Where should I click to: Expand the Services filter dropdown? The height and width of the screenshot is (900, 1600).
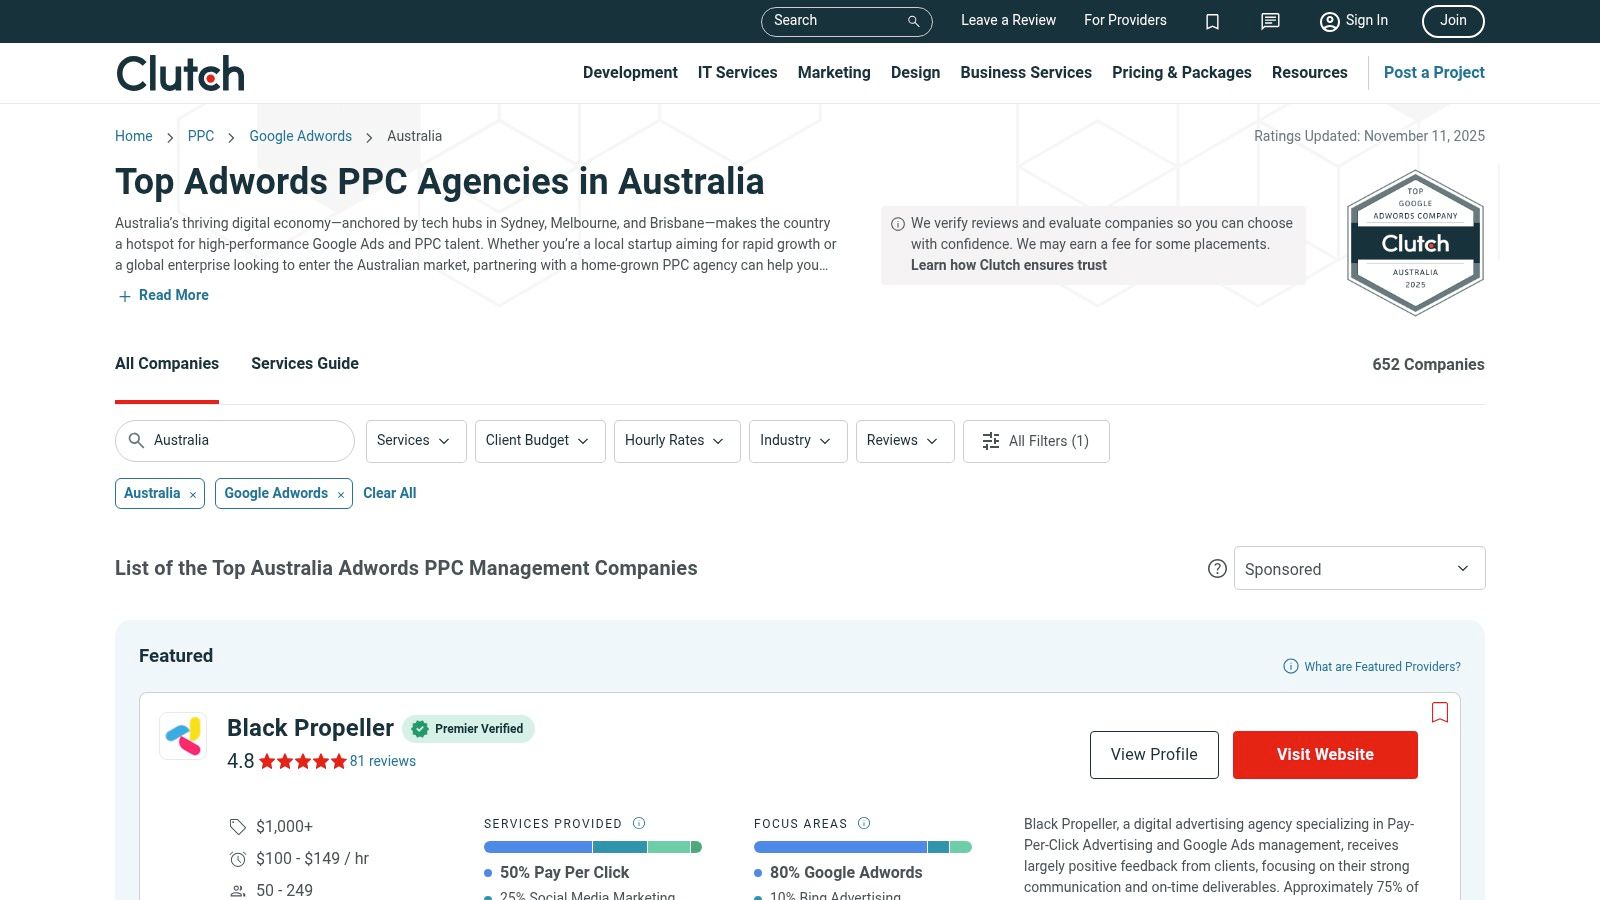(416, 441)
